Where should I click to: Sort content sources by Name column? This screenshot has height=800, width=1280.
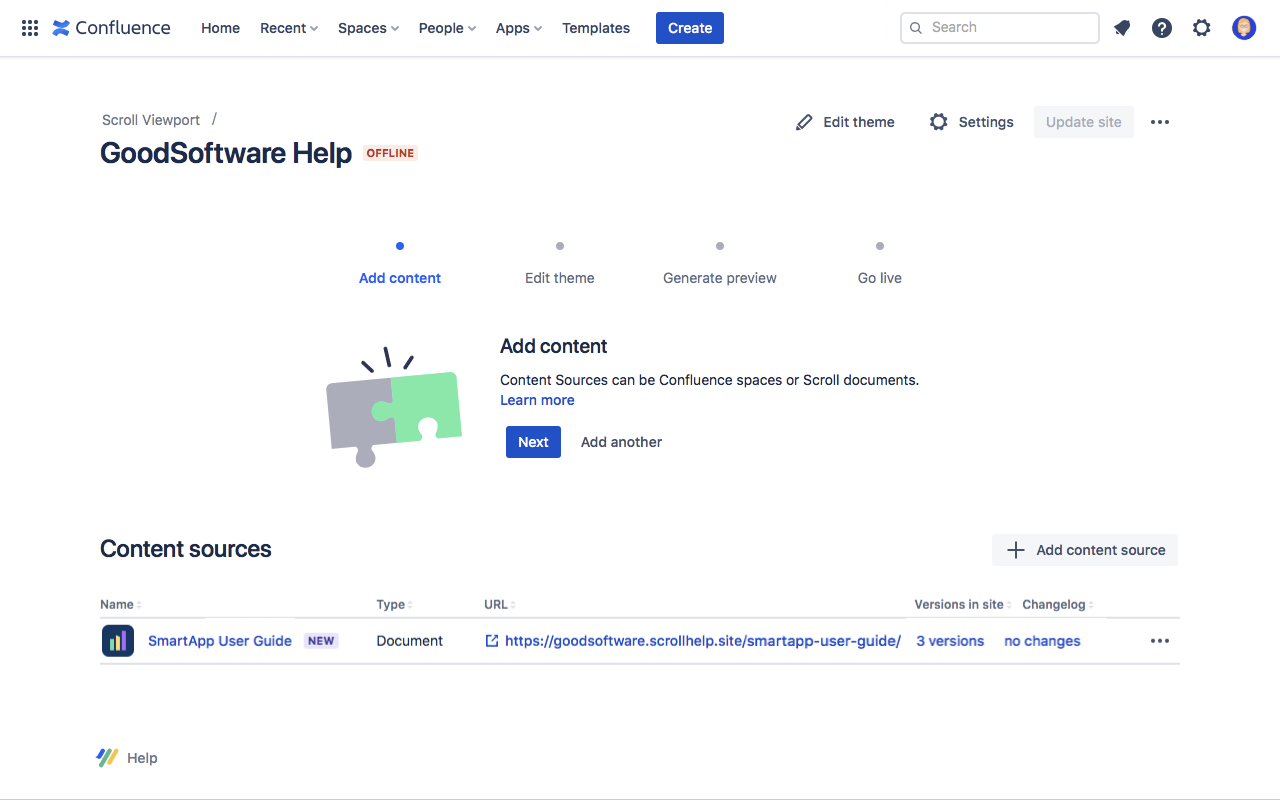click(x=120, y=605)
